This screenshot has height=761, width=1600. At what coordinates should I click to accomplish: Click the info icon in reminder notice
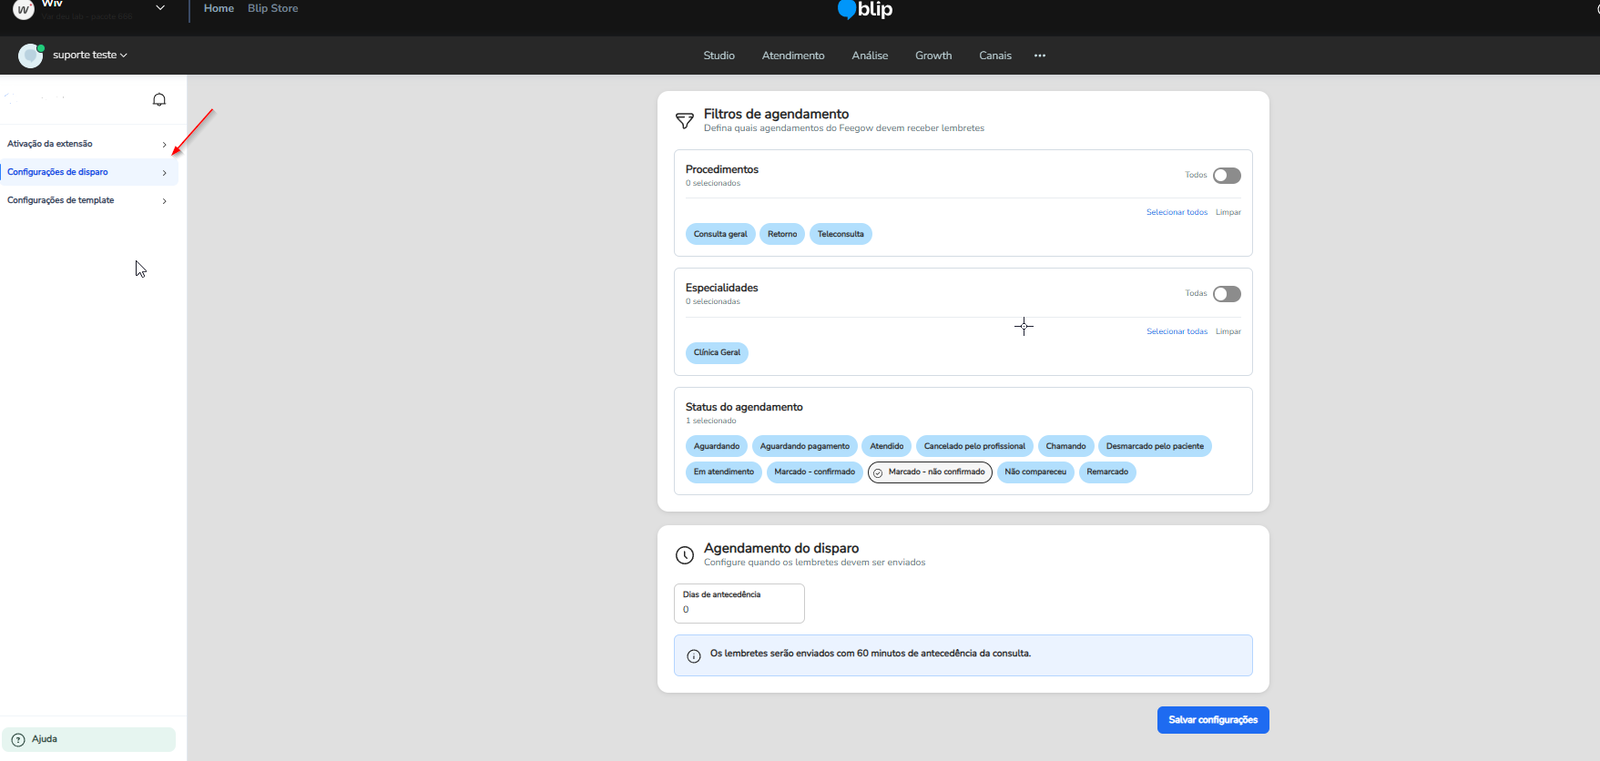(694, 656)
